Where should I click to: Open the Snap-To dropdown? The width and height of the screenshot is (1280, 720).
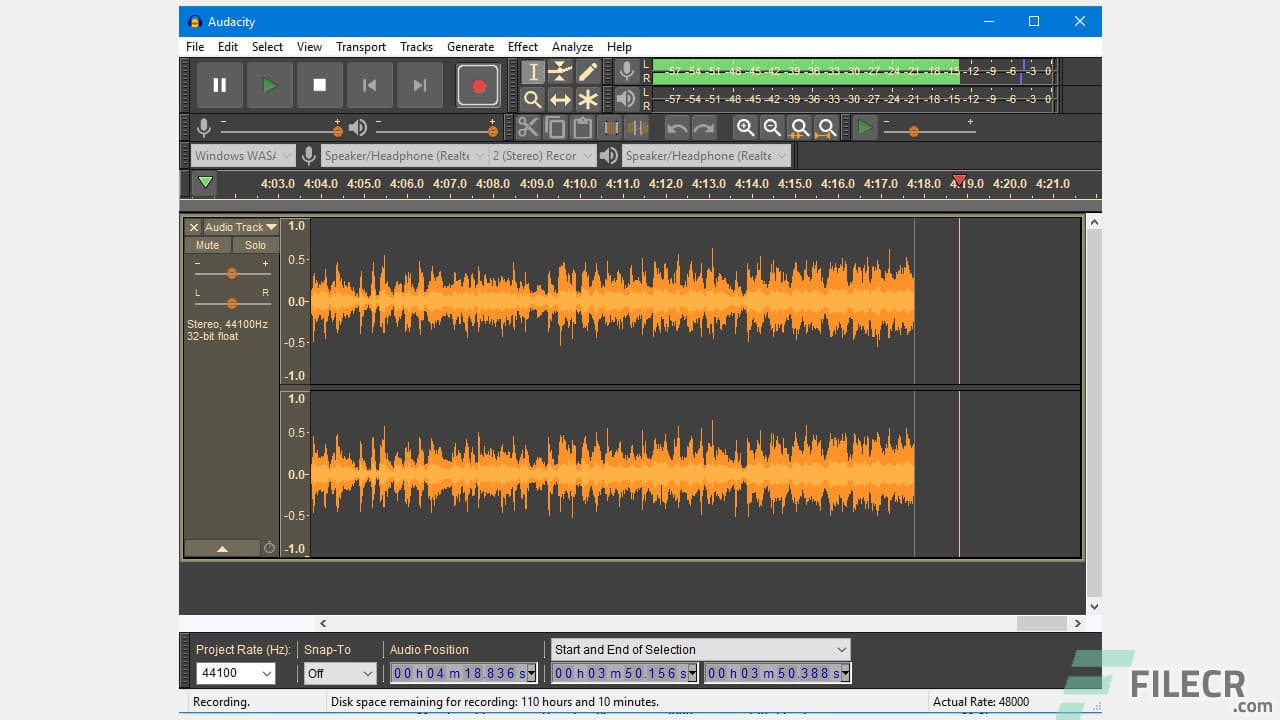[x=339, y=673]
